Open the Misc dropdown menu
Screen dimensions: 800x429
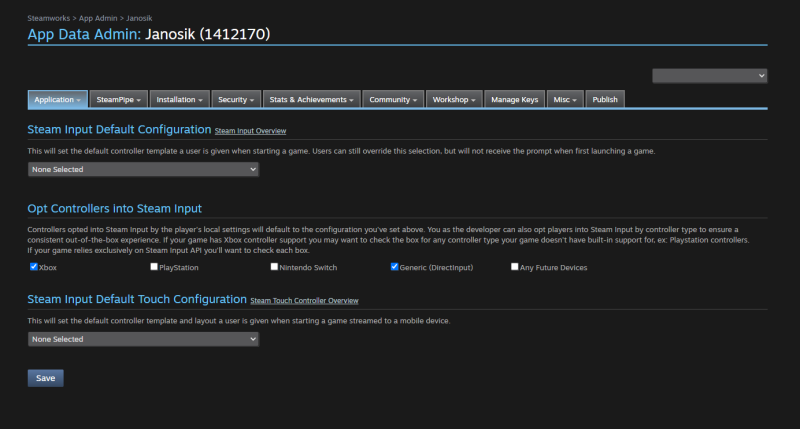[565, 99]
